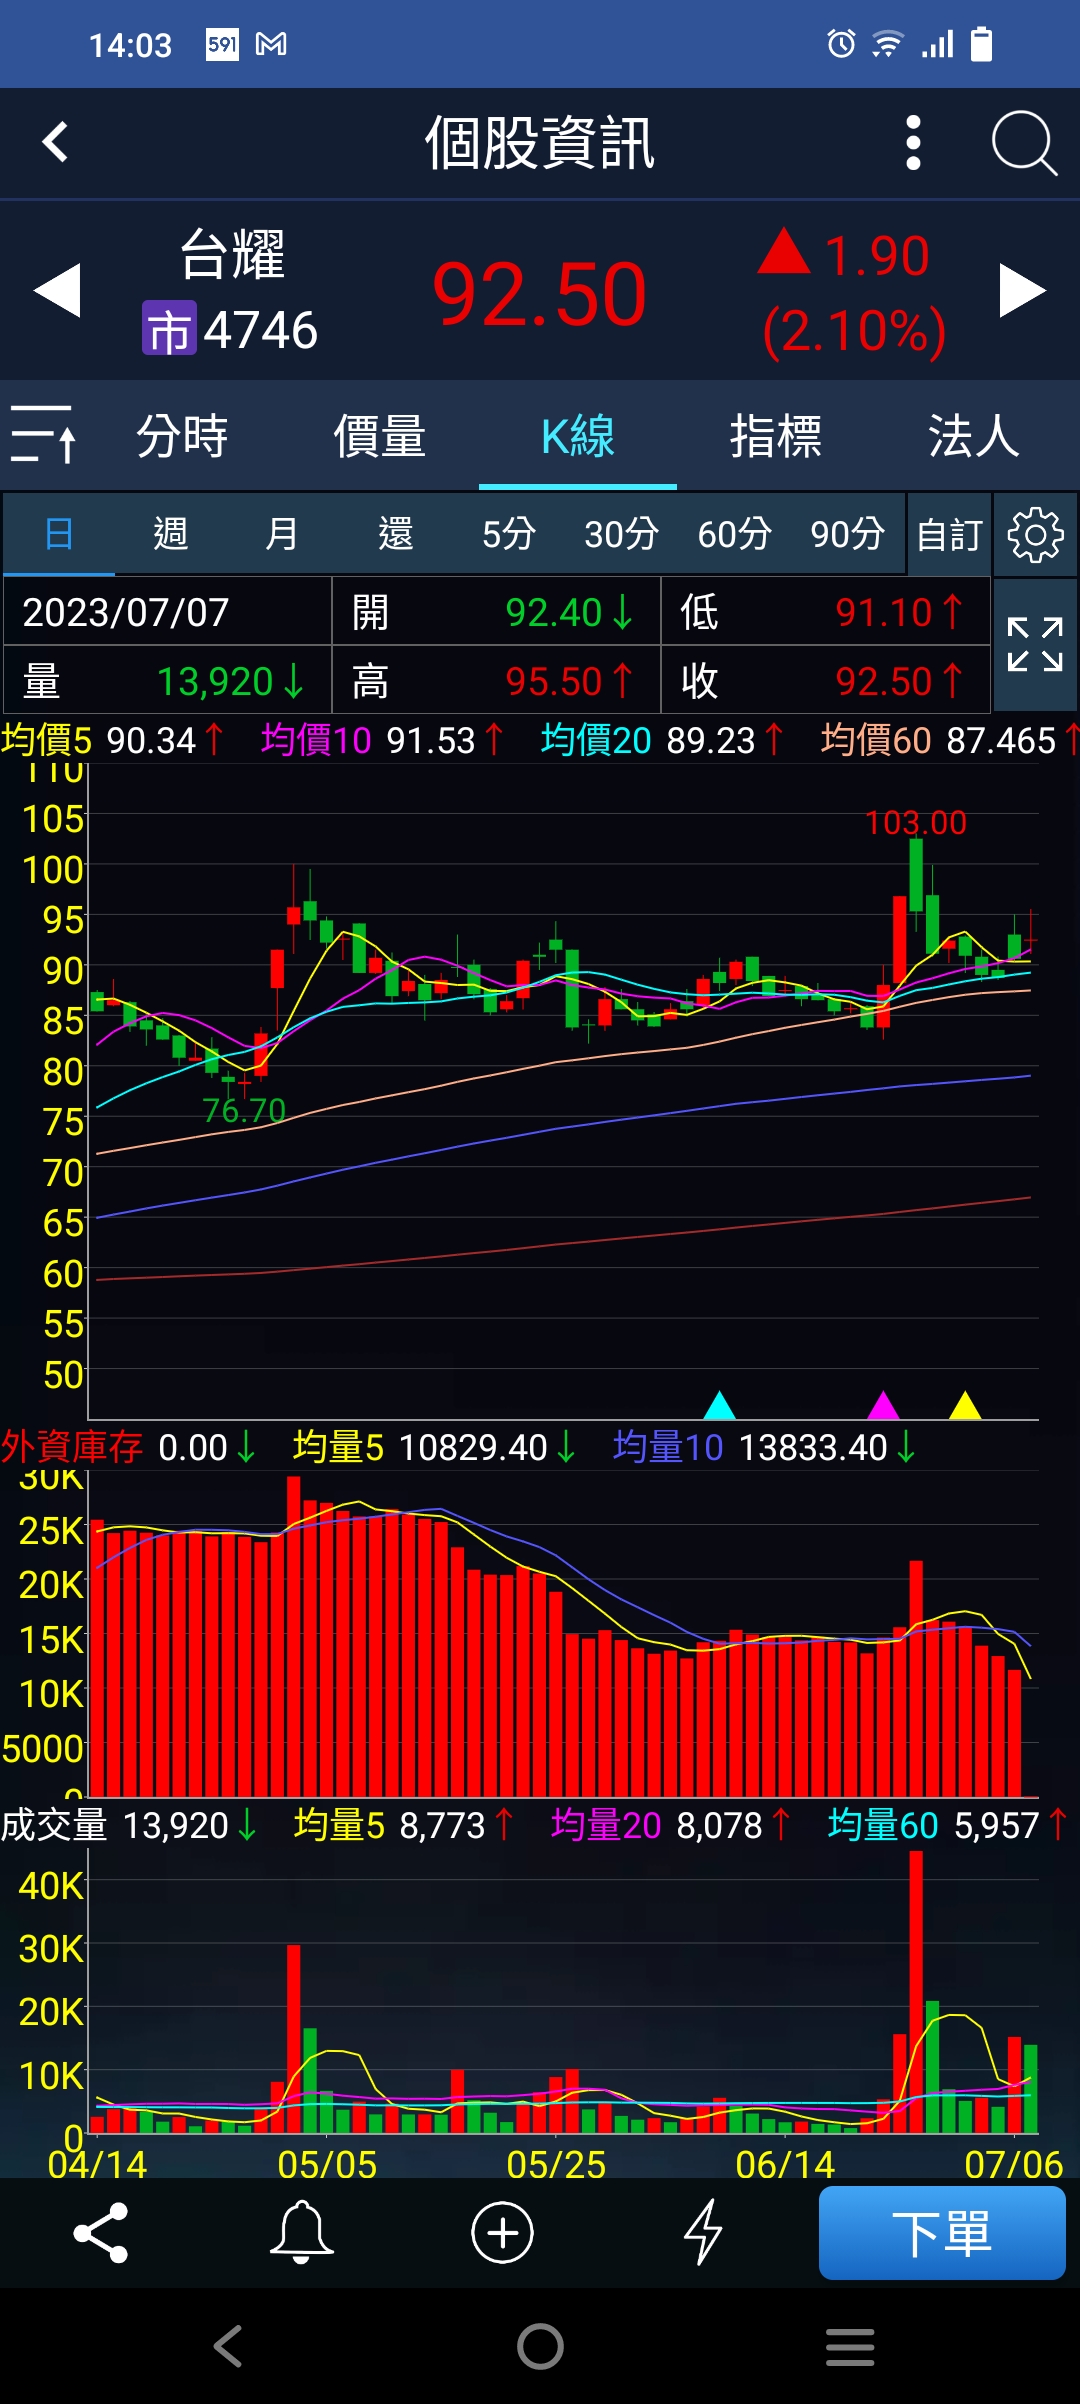
Task: Tap the back arrow in header
Action: [56, 142]
